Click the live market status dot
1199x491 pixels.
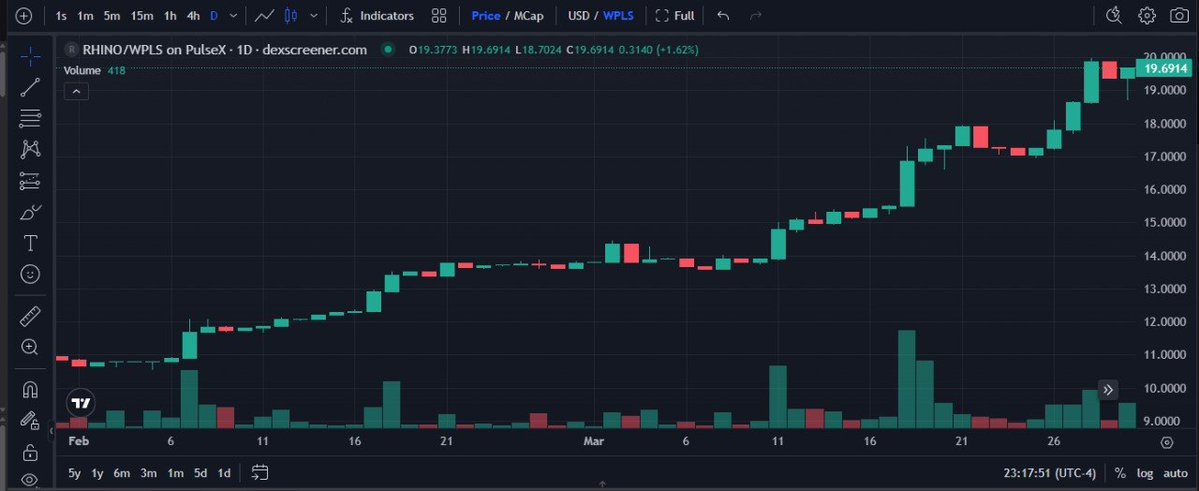point(388,50)
